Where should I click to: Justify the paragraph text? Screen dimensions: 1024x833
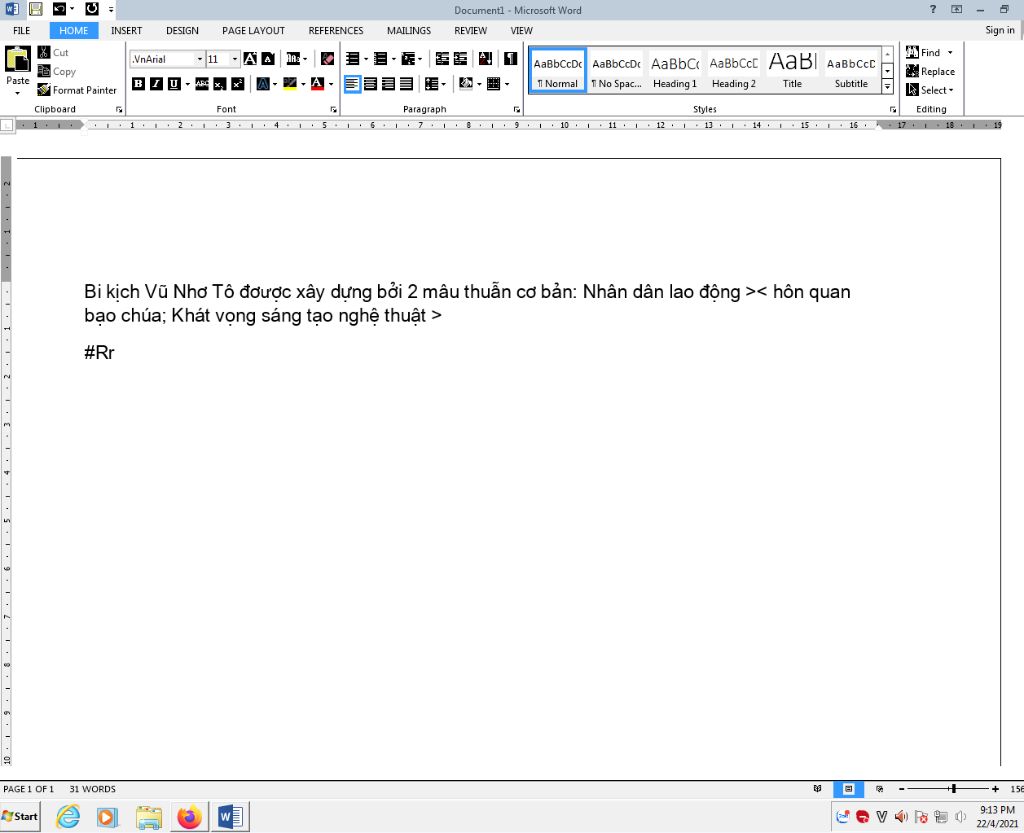tap(406, 84)
